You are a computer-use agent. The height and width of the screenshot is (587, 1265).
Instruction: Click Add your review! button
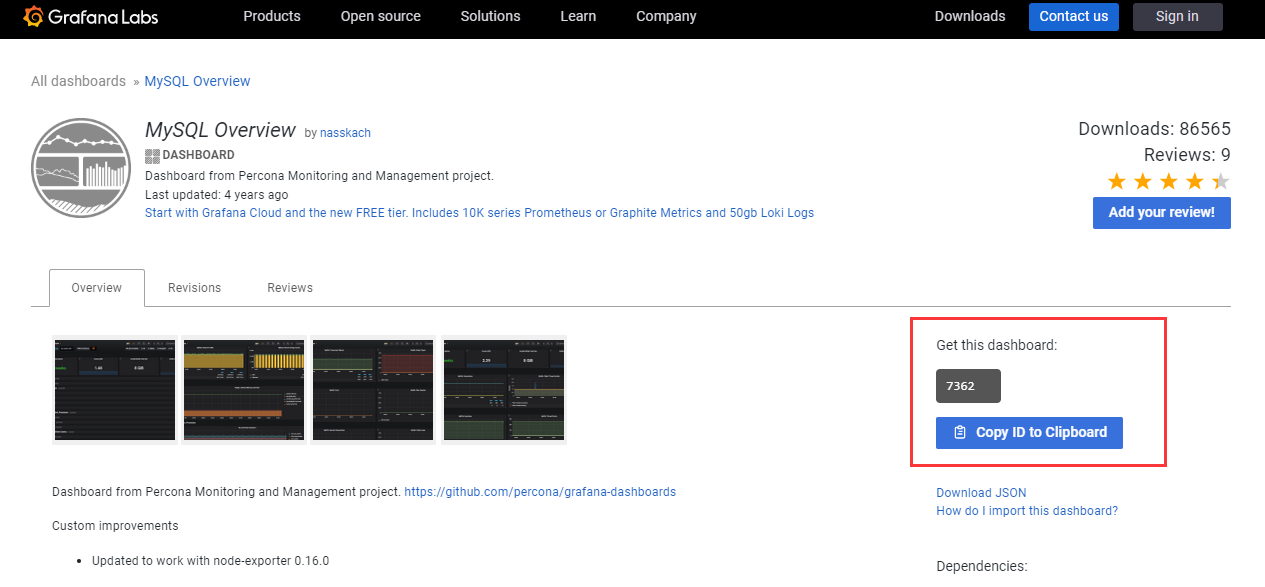click(1161, 212)
